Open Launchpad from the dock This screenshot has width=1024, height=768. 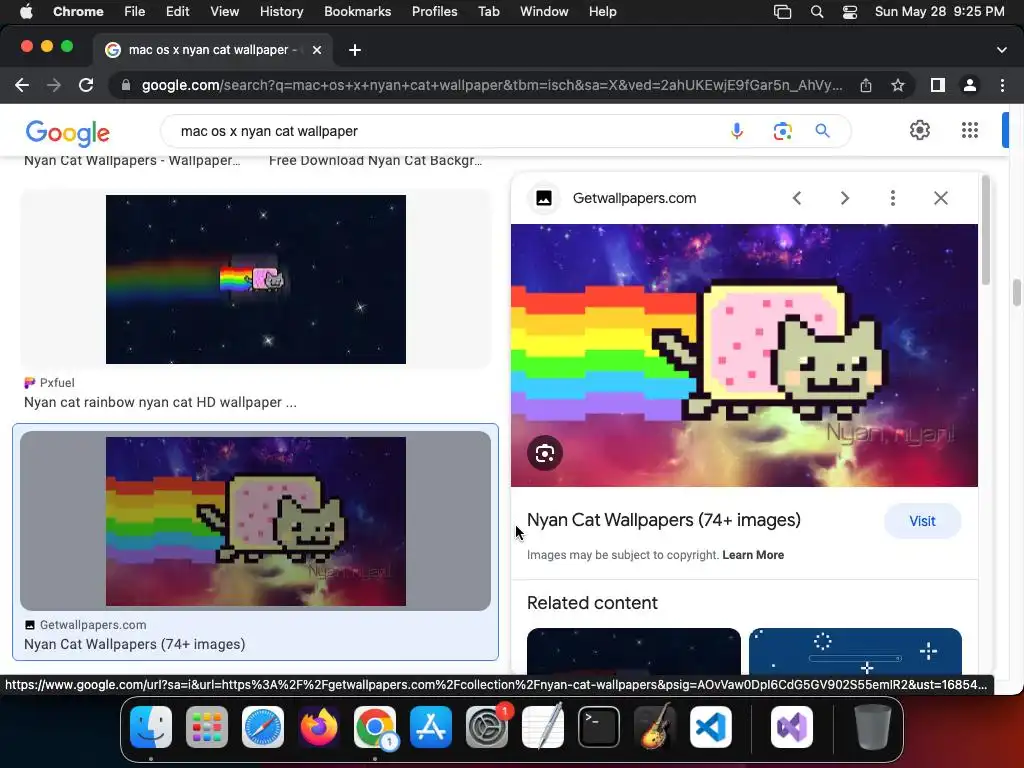(207, 727)
